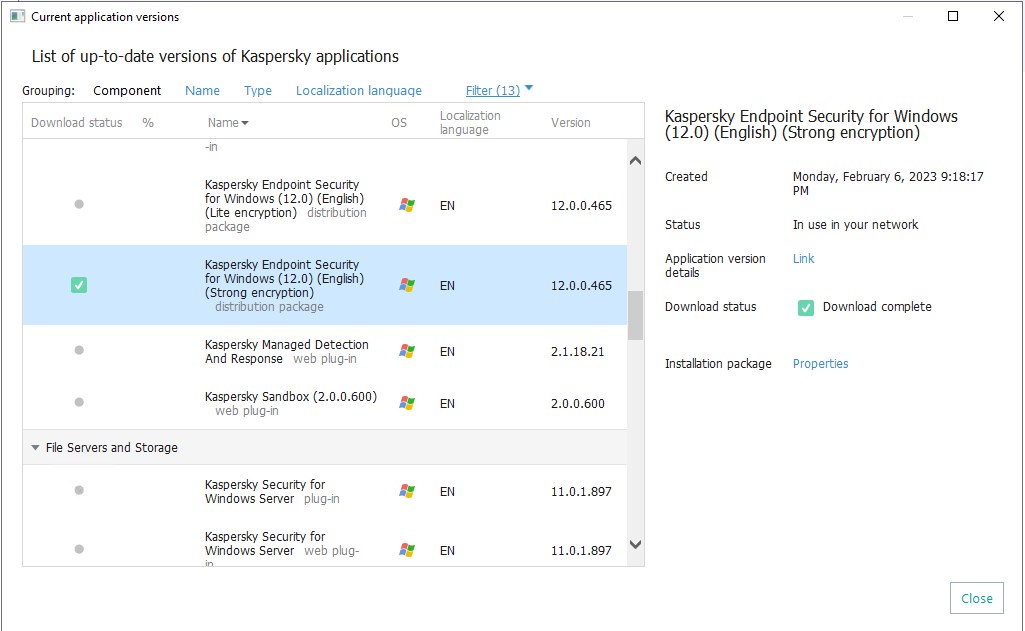The width and height of the screenshot is (1025, 631).
Task: Toggle green checkbox on Strong encryption row
Action: 79,285
